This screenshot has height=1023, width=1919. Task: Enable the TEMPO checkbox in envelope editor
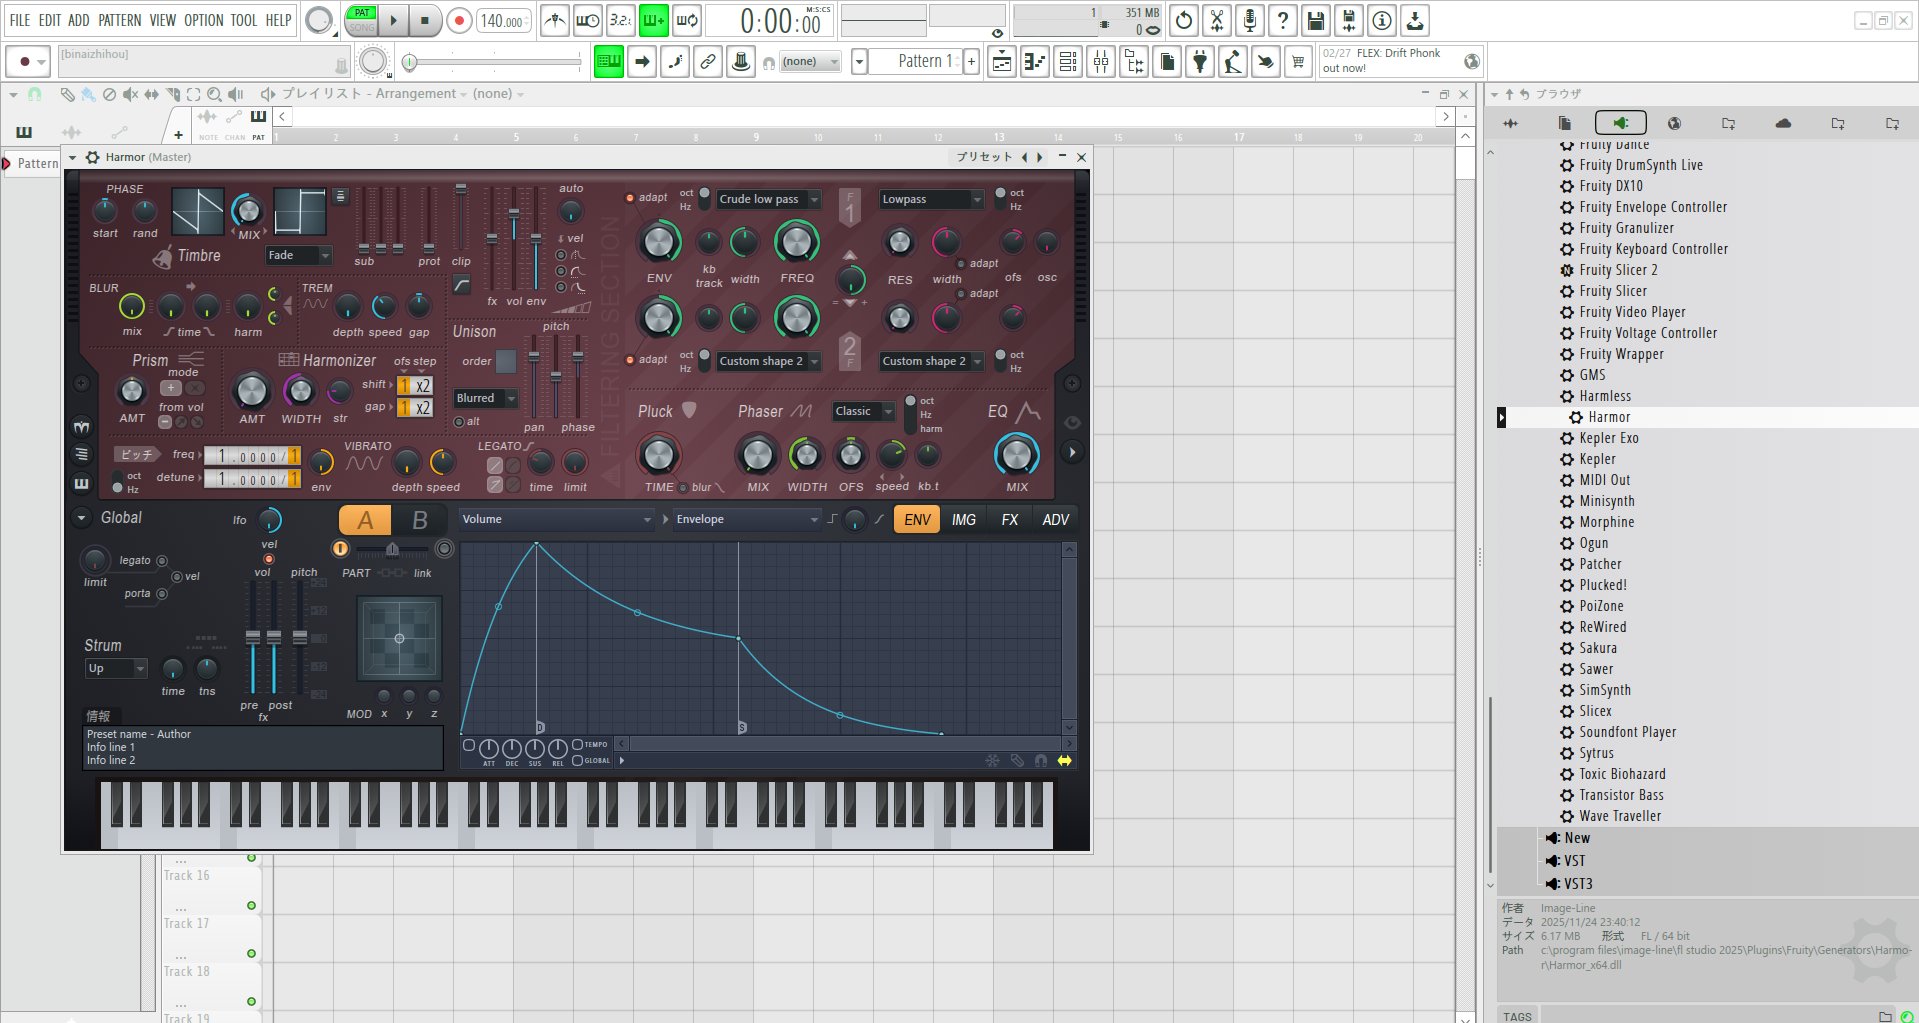577,745
